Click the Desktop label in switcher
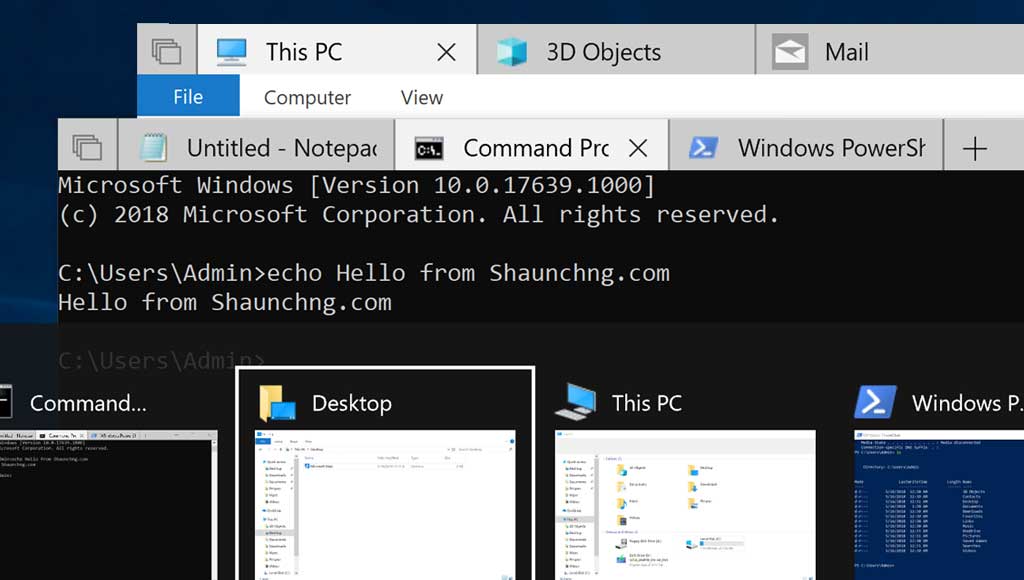Screen dimensions: 1024x580 [x=352, y=404]
